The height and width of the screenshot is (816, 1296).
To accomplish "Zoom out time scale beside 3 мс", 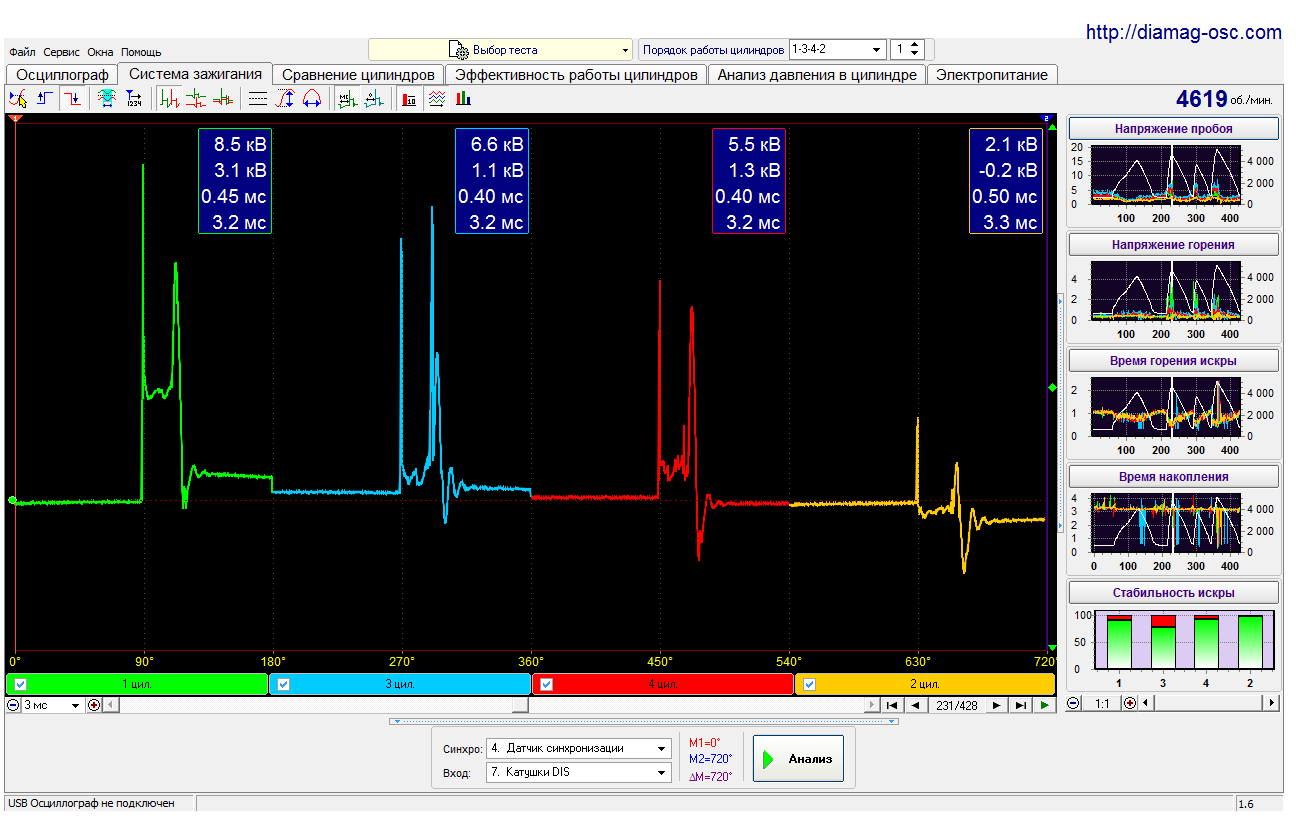I will pyautogui.click(x=13, y=705).
